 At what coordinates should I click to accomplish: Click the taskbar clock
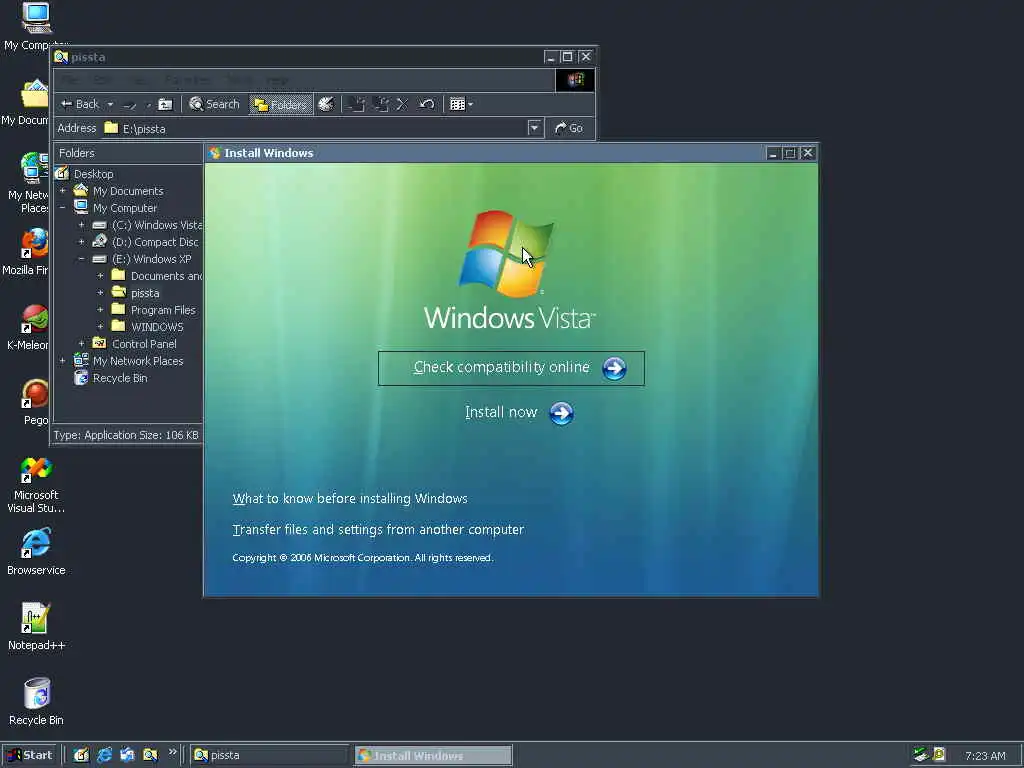(985, 756)
